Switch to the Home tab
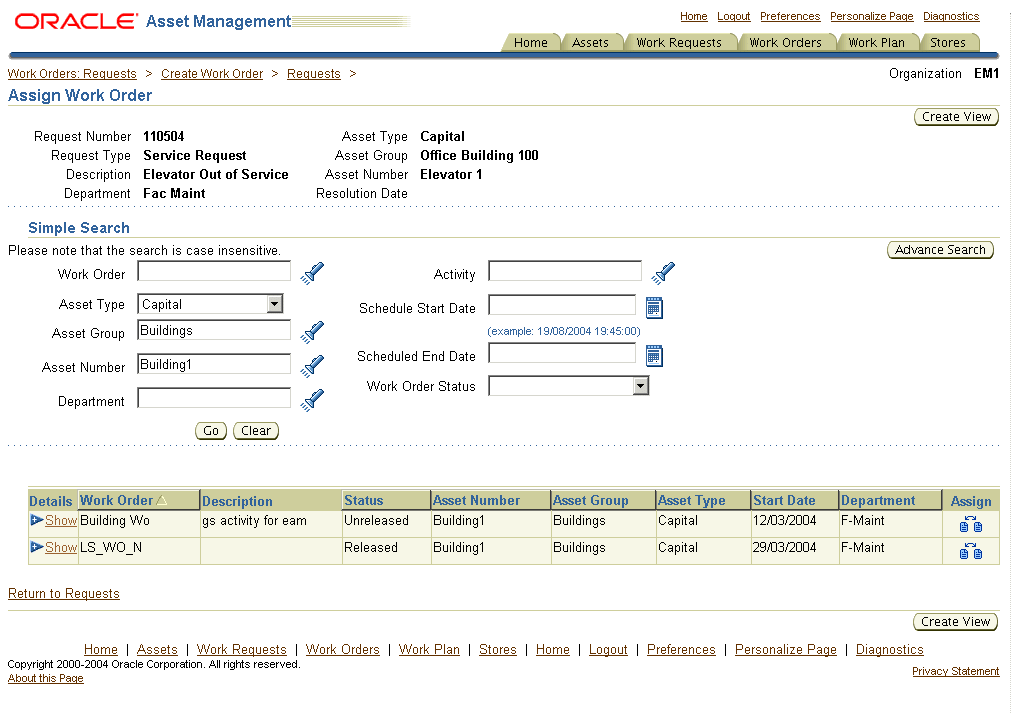The image size is (1011, 714). click(531, 43)
